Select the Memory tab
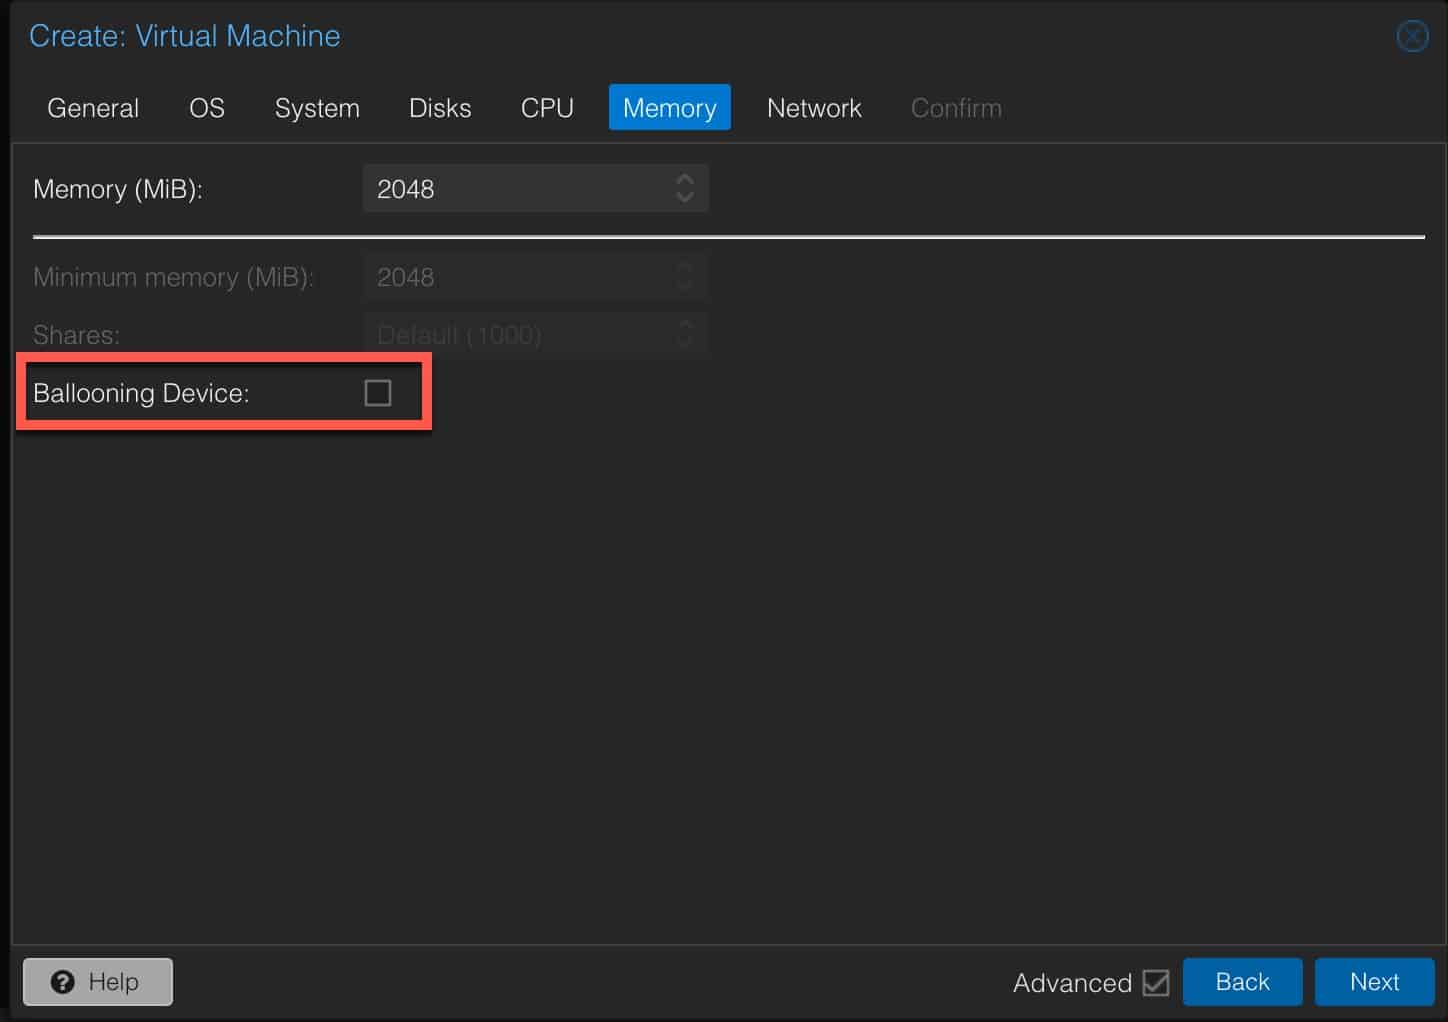The width and height of the screenshot is (1448, 1022). (670, 108)
